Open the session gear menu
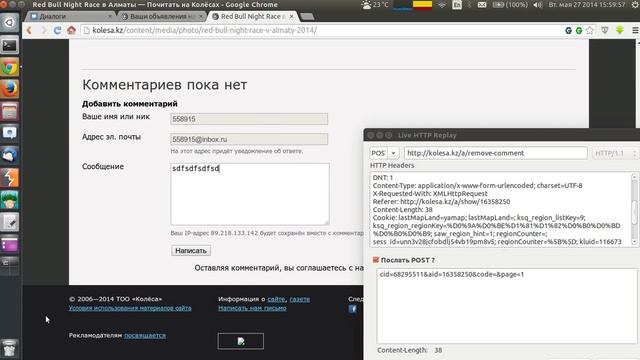The image size is (640, 360). coord(635,5)
